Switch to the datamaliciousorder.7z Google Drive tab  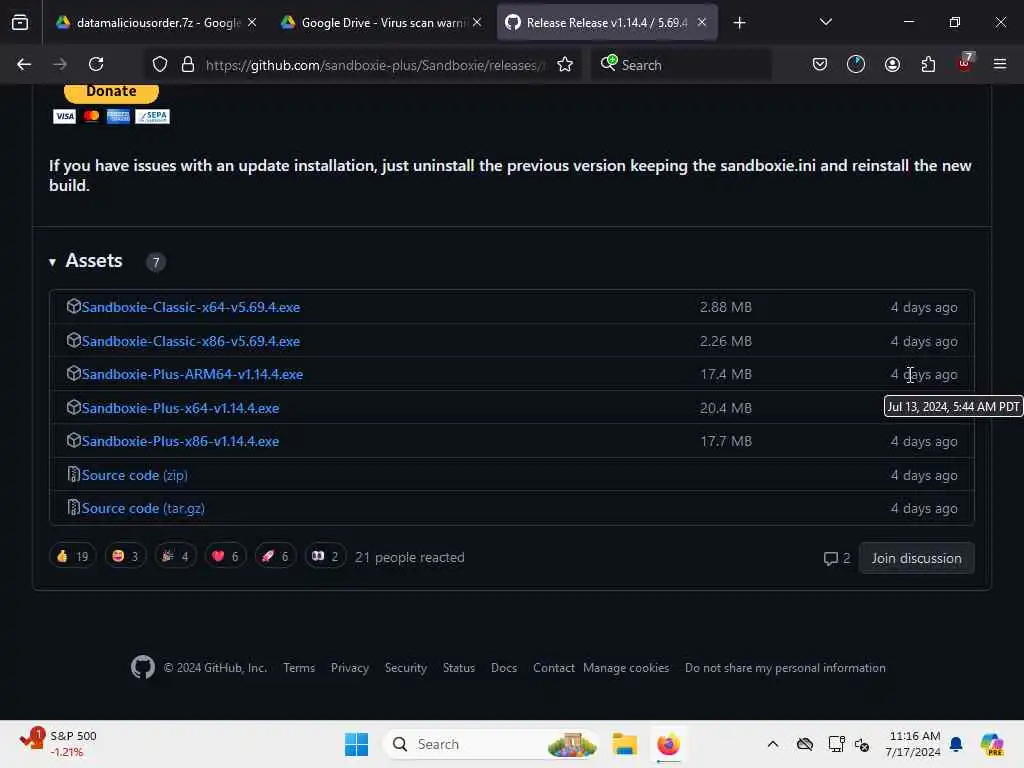pyautogui.click(x=157, y=23)
